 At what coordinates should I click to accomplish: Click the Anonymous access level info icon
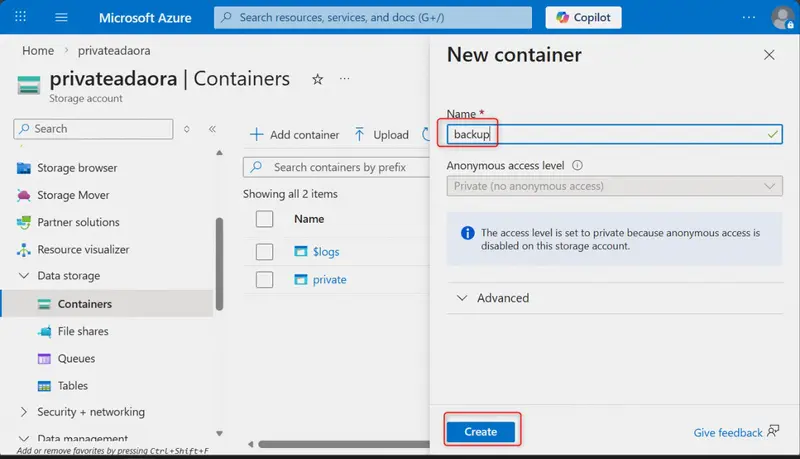tap(577, 165)
